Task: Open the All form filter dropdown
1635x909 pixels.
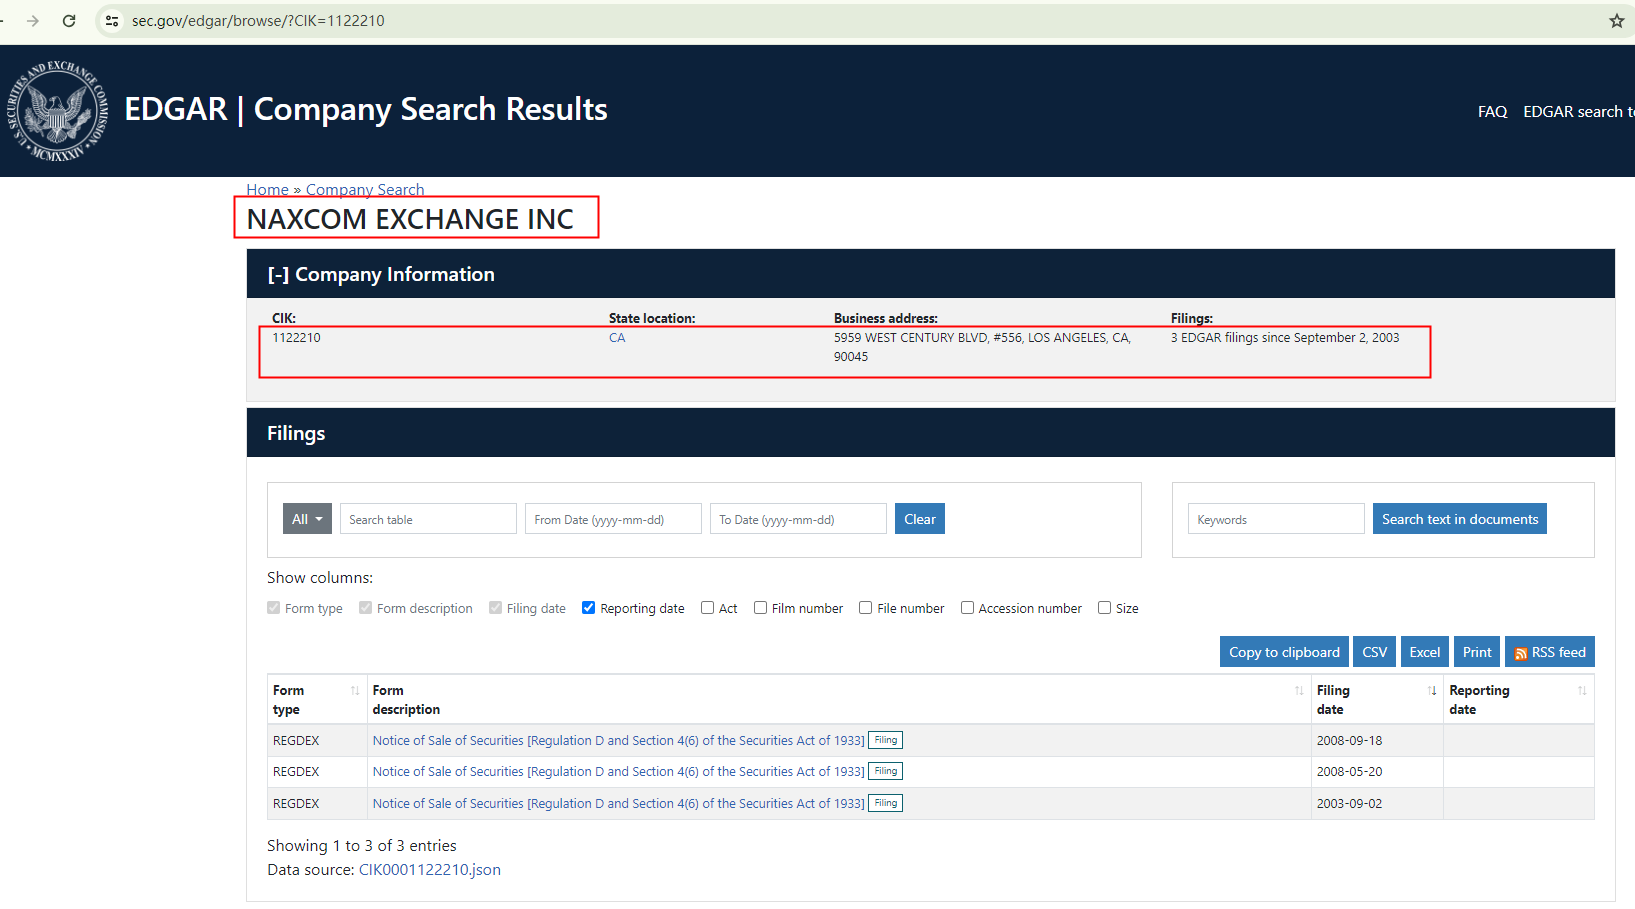Action: click(x=307, y=519)
